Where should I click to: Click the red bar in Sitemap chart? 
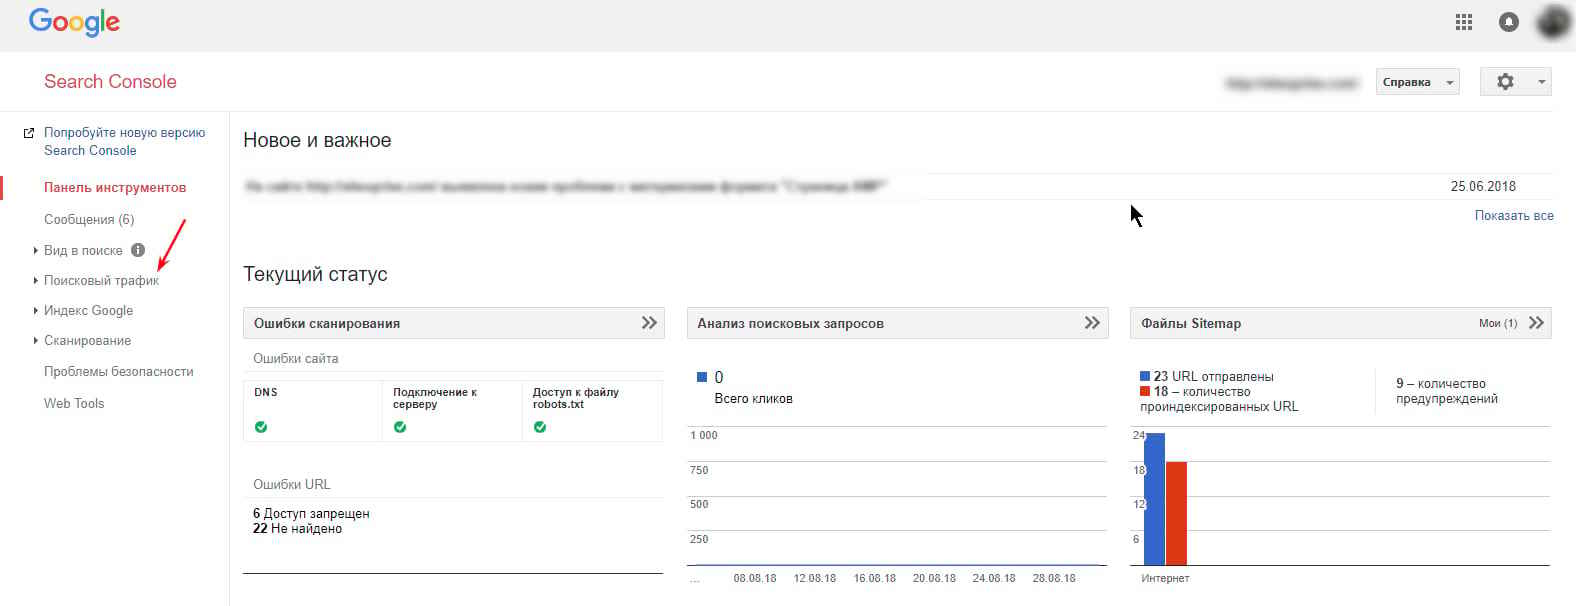point(1176,514)
